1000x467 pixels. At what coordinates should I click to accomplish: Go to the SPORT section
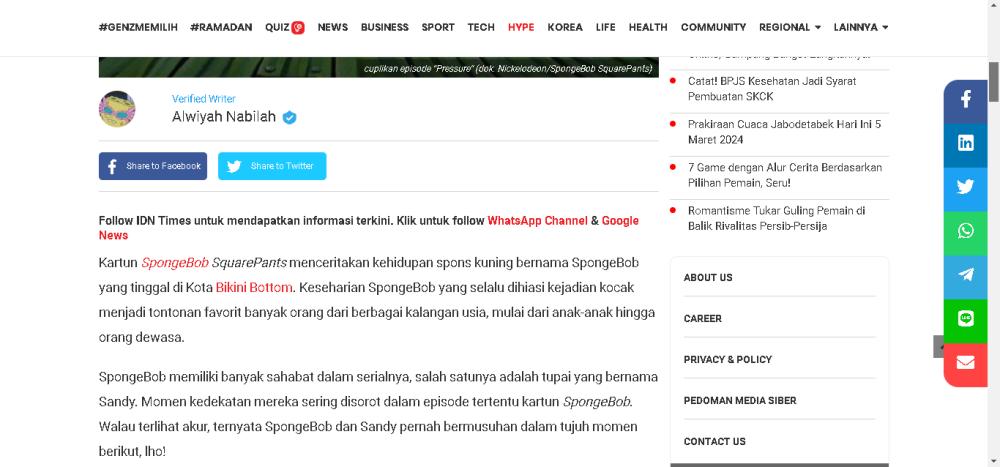(x=438, y=27)
